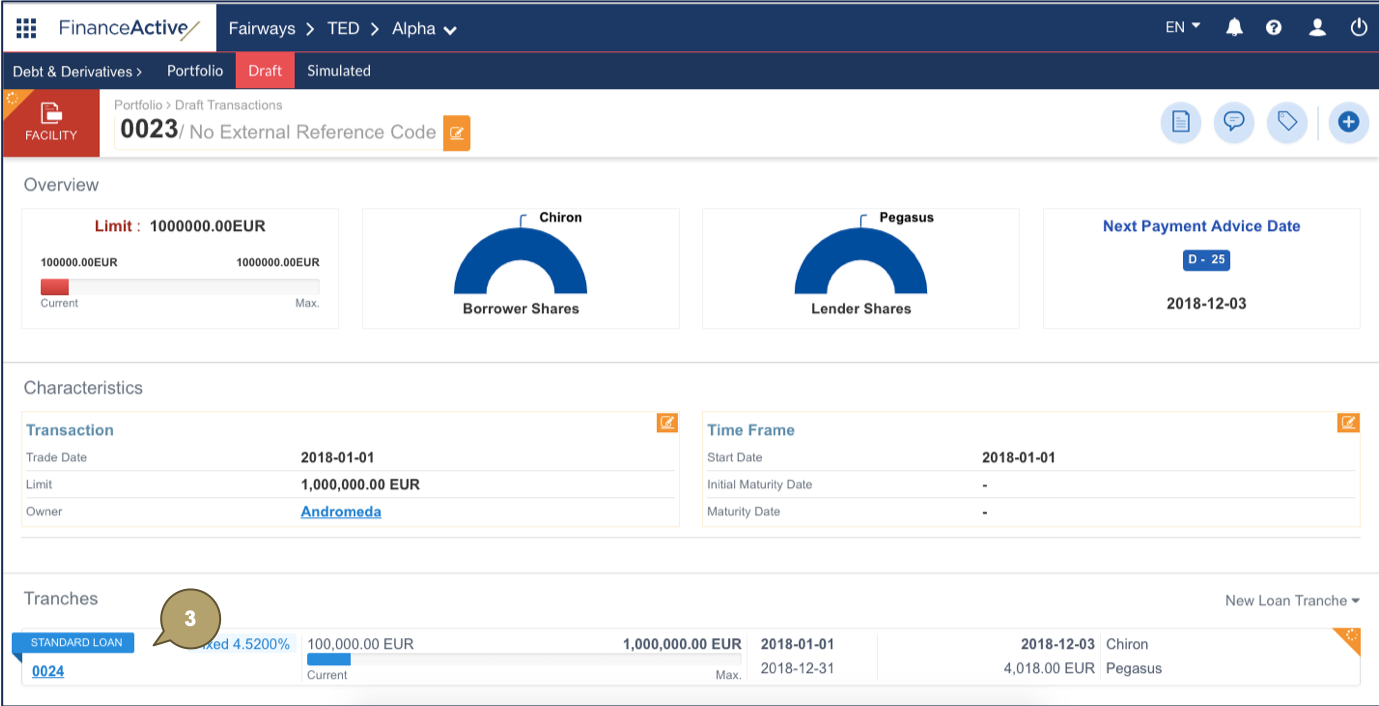This screenshot has height=706, width=1379.
Task: Click the tag label icon
Action: point(1287,122)
